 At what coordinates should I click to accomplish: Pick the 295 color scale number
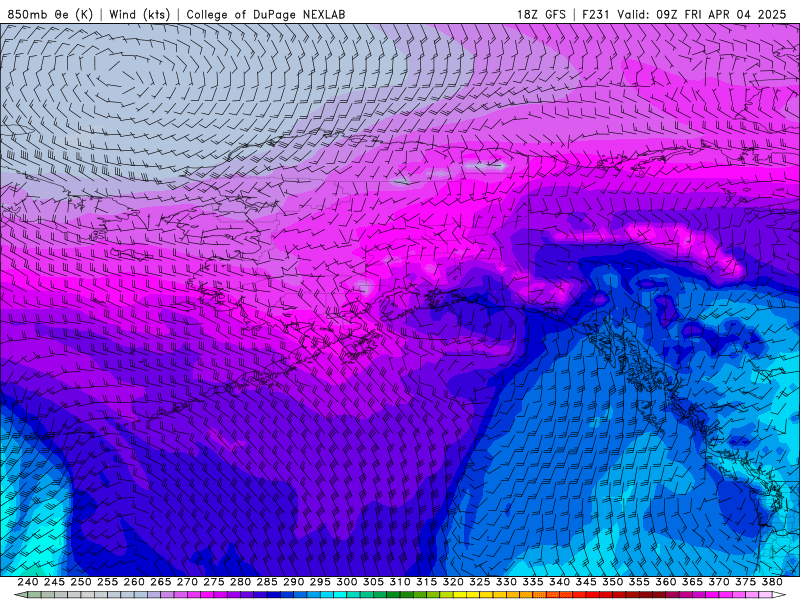[x=320, y=582]
